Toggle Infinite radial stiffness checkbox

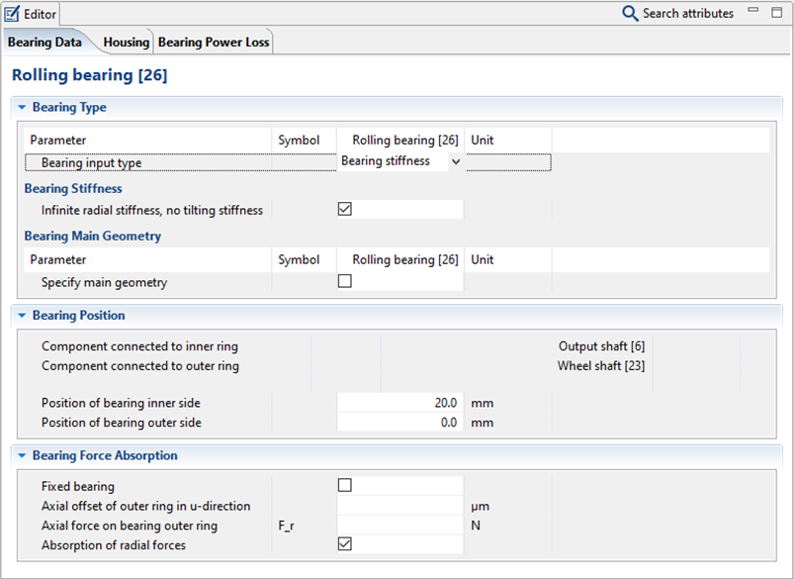345,210
